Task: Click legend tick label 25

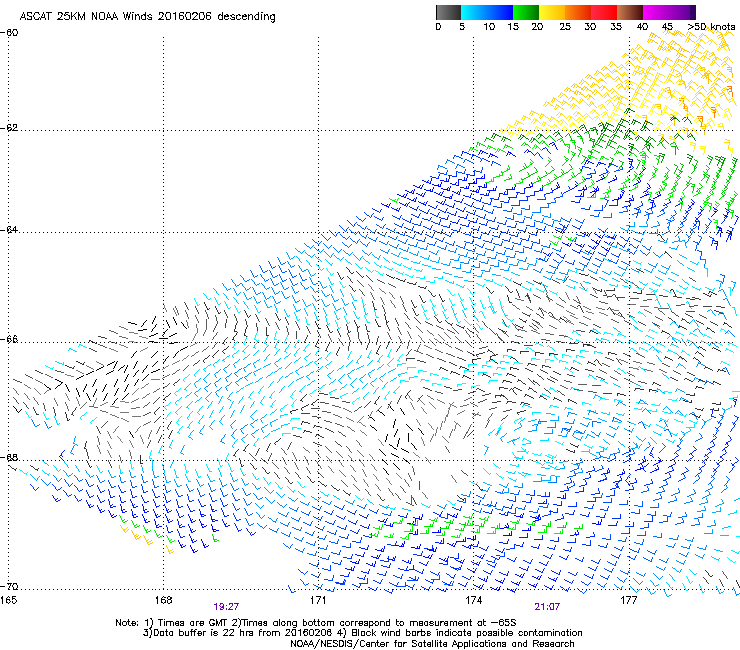Action: click(565, 27)
